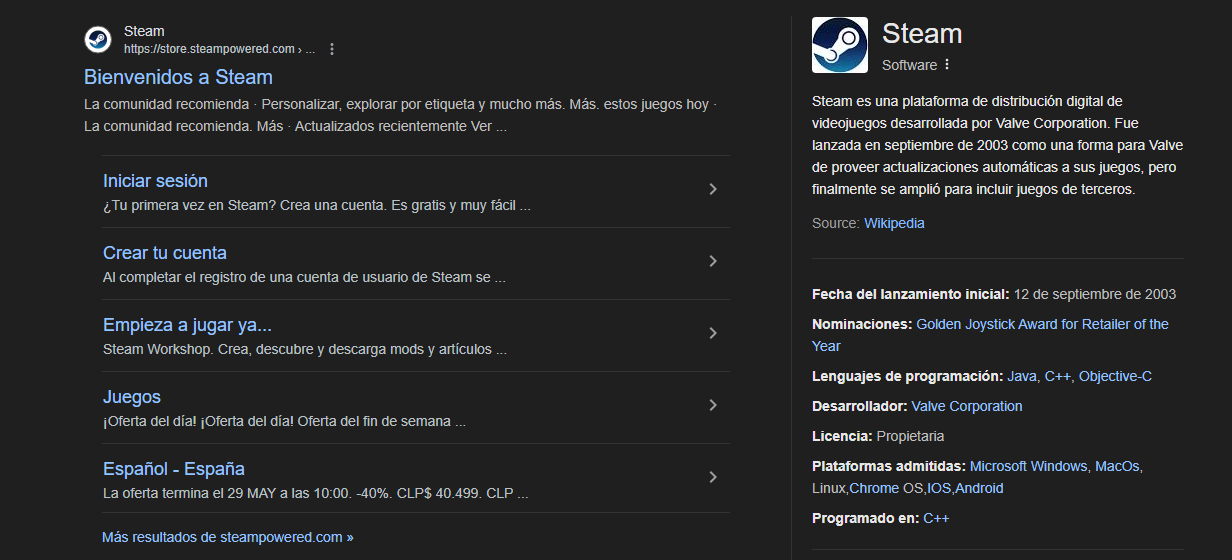The width and height of the screenshot is (1232, 560).
Task: Click the Chrome OS platform link
Action: tap(886, 488)
